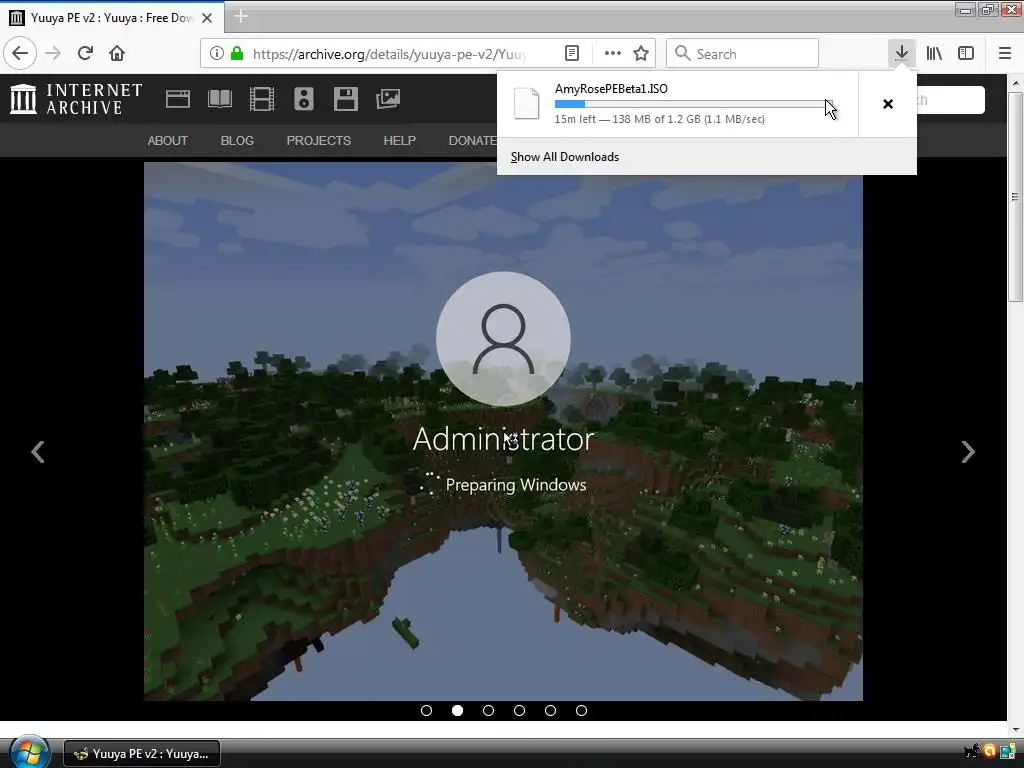Click the Internet Archive logo
Image resolution: width=1024 pixels, height=768 pixels.
pos(76,99)
